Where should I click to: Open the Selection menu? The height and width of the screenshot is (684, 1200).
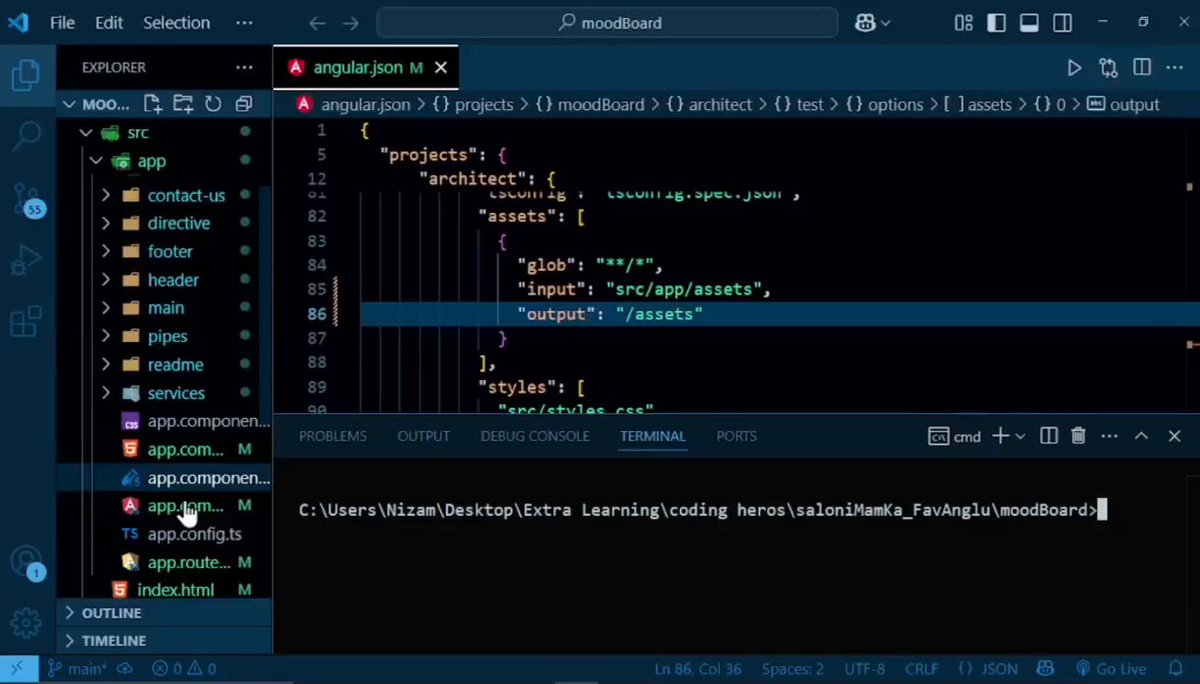coord(176,22)
